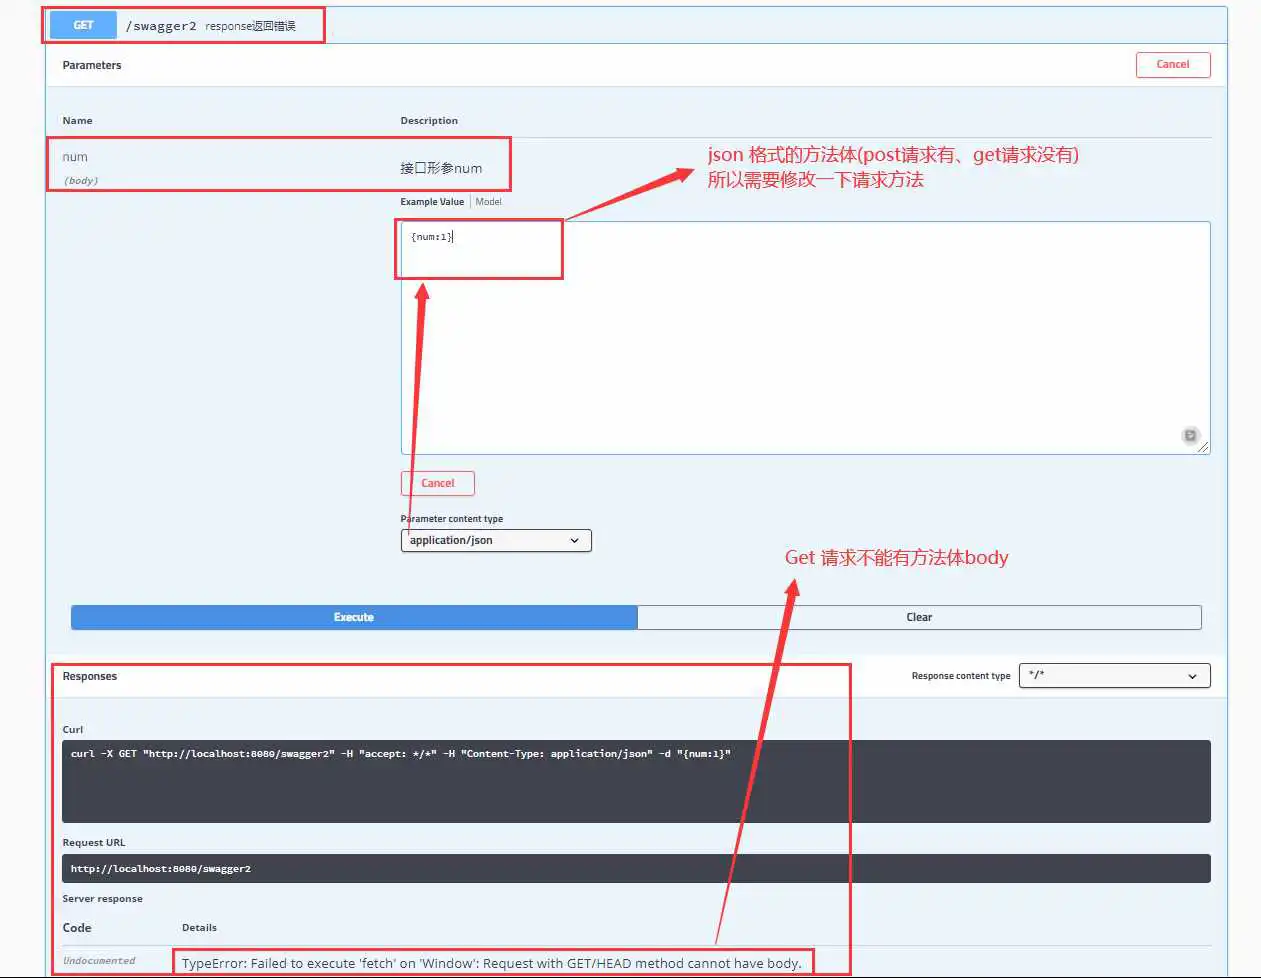
Task: Click the blue GET method badge
Action: point(83,26)
